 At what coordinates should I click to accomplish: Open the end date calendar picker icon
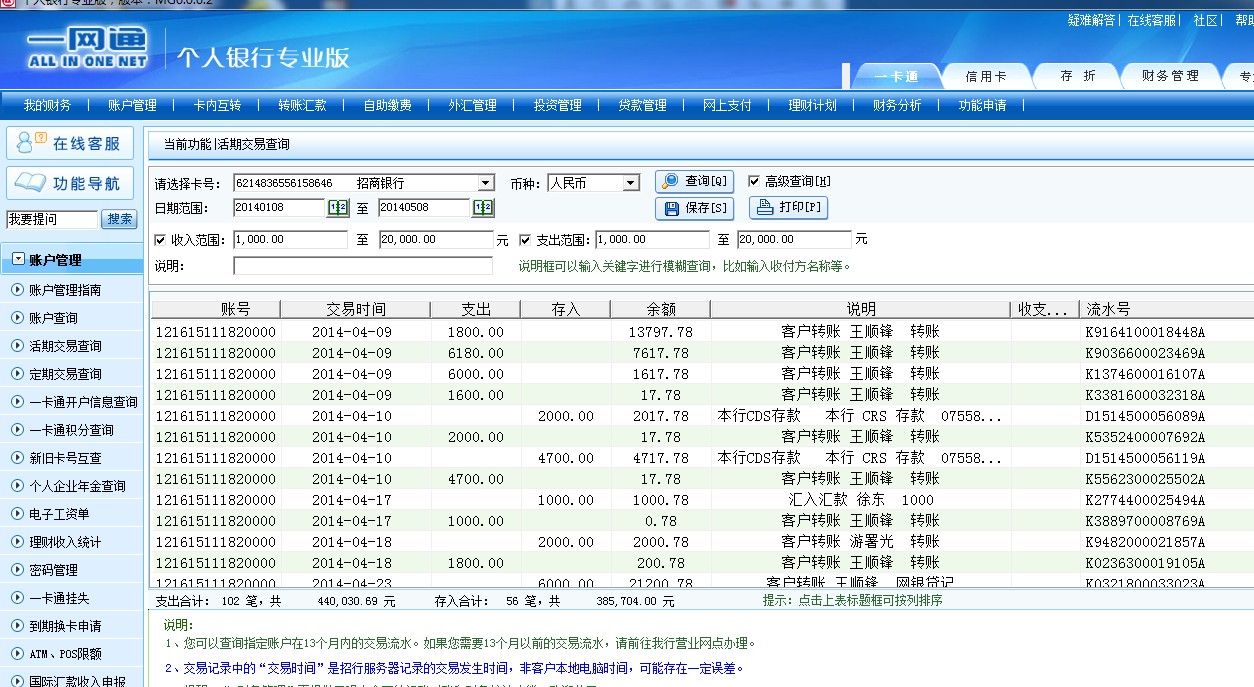(483, 208)
